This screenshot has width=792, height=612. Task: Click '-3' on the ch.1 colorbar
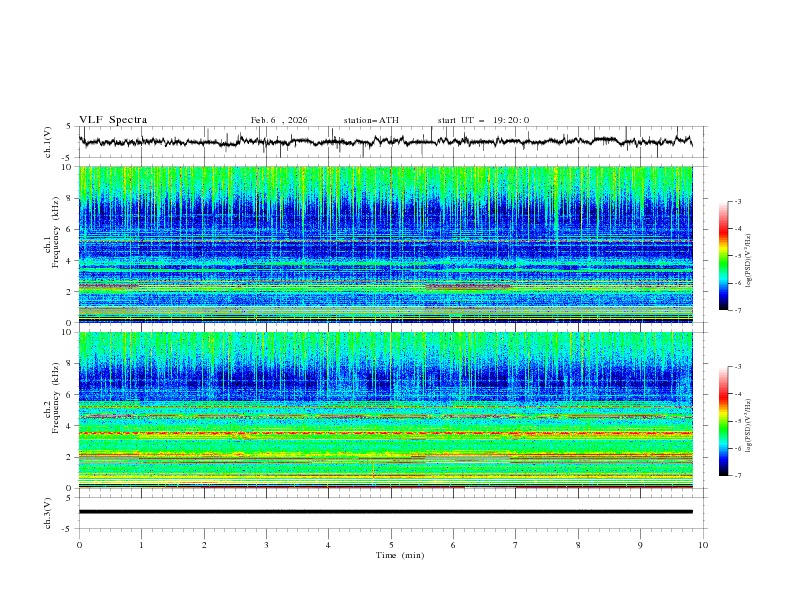pyautogui.click(x=737, y=201)
